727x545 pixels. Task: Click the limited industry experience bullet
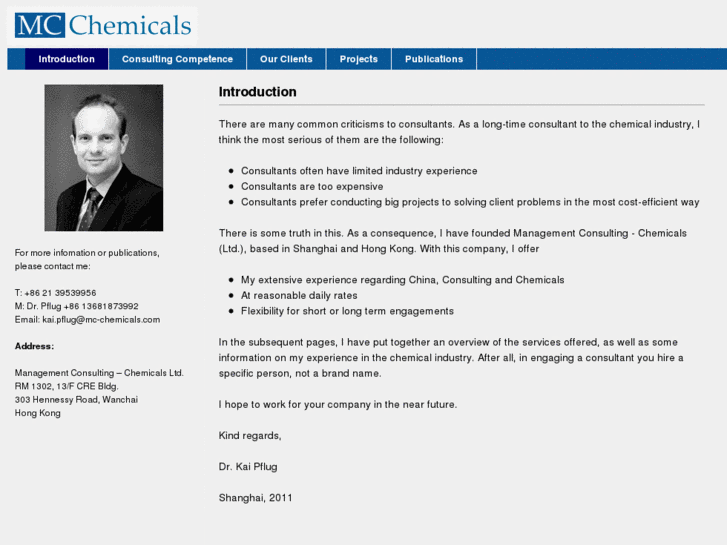pos(359,171)
